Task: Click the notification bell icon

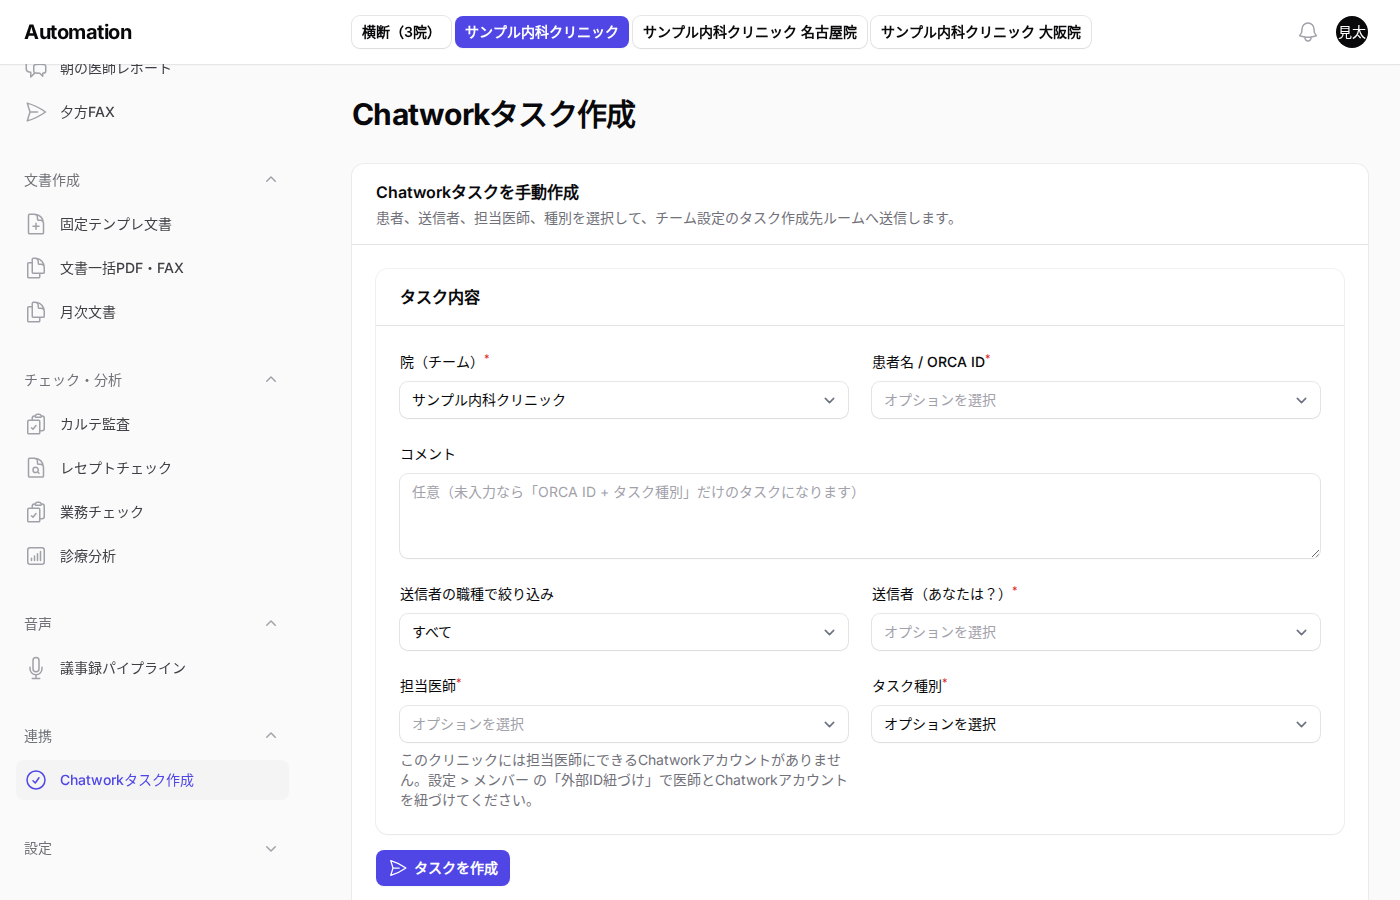Action: pos(1307,32)
